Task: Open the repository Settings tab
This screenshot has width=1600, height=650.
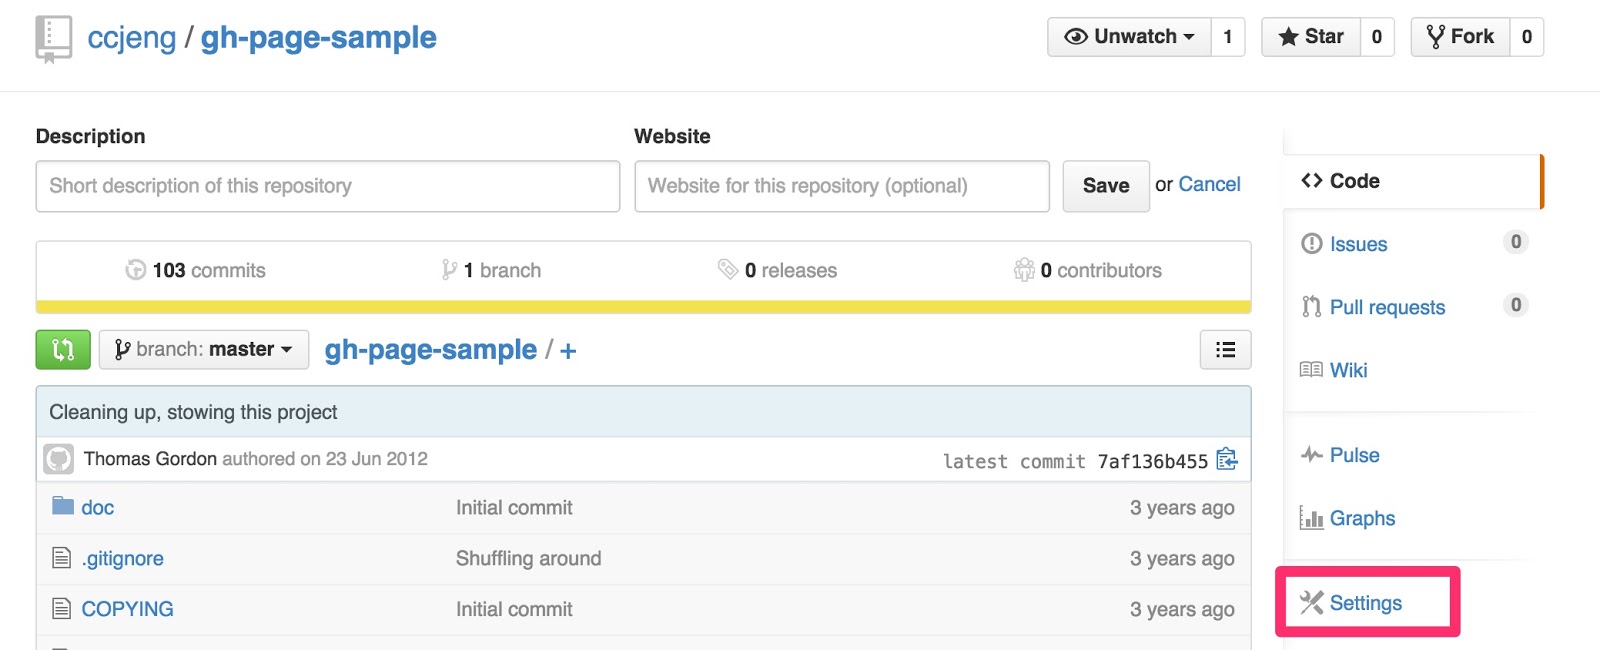Action: (x=1365, y=603)
